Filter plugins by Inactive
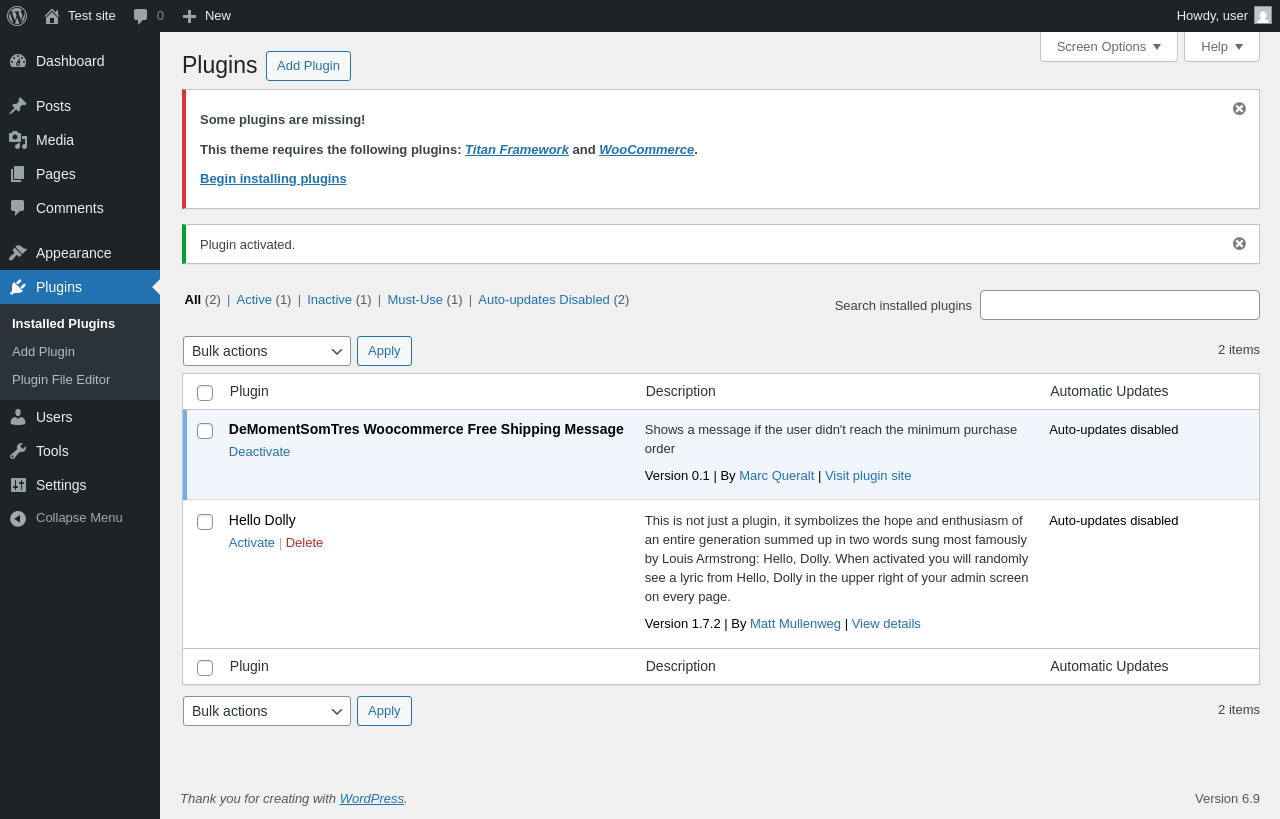 [x=329, y=299]
